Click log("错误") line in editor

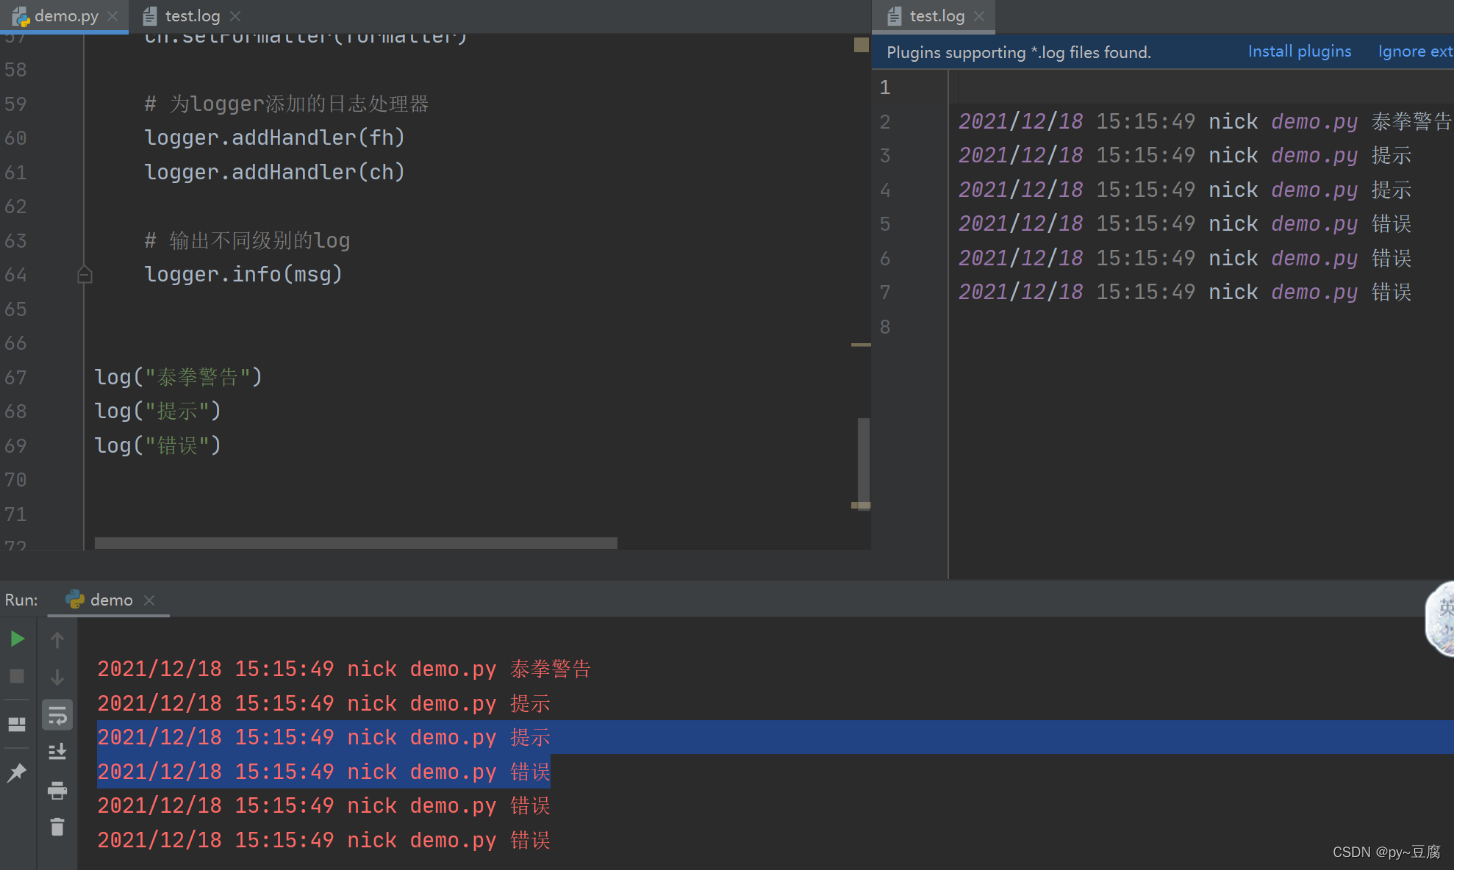pos(157,445)
